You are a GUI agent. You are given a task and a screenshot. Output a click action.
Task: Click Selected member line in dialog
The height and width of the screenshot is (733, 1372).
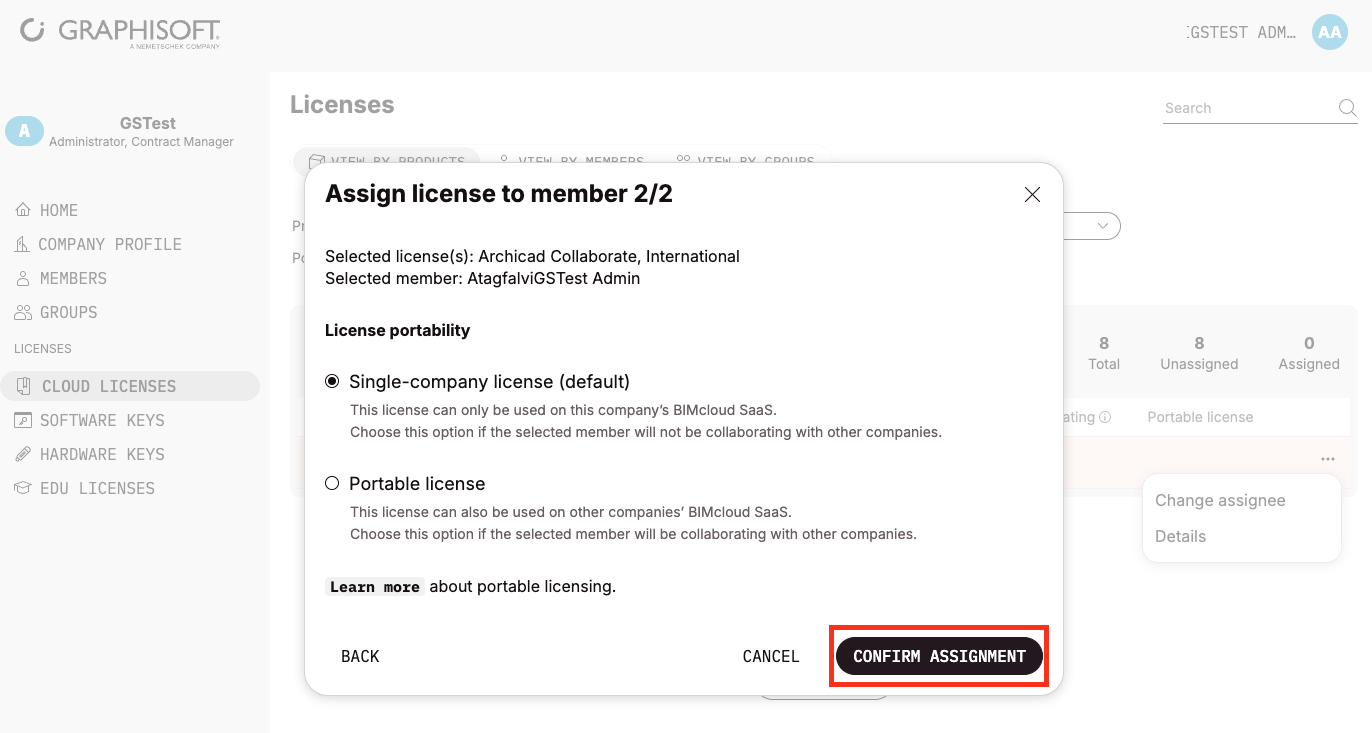482,279
